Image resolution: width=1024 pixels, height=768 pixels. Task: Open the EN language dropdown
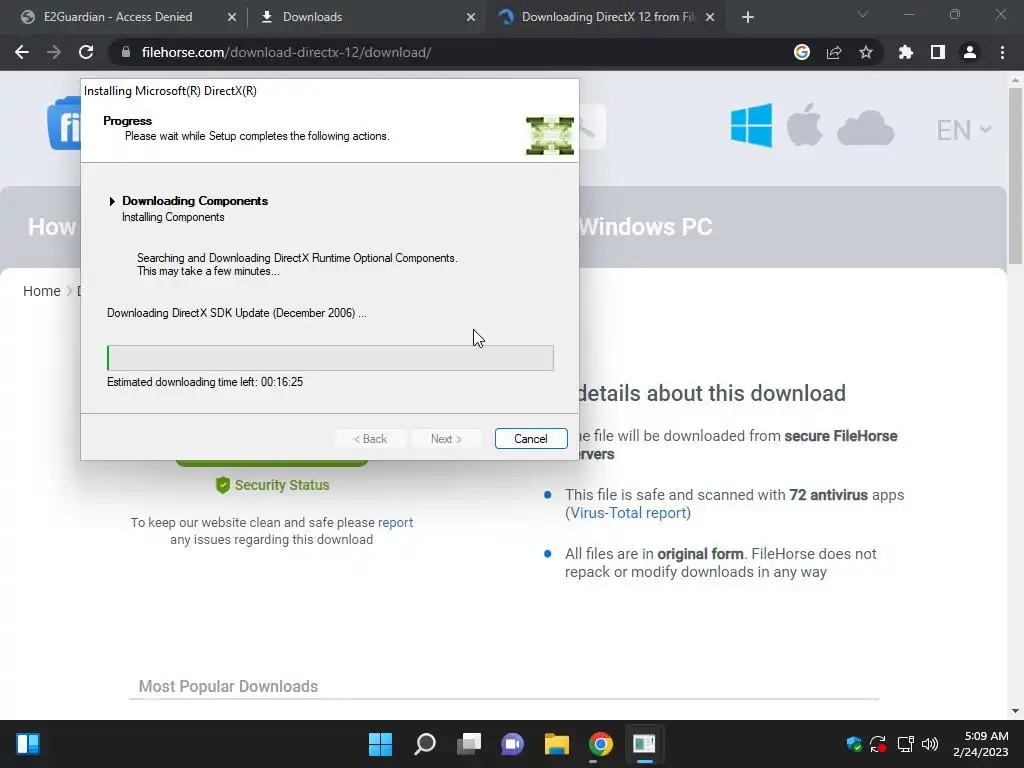coord(964,130)
